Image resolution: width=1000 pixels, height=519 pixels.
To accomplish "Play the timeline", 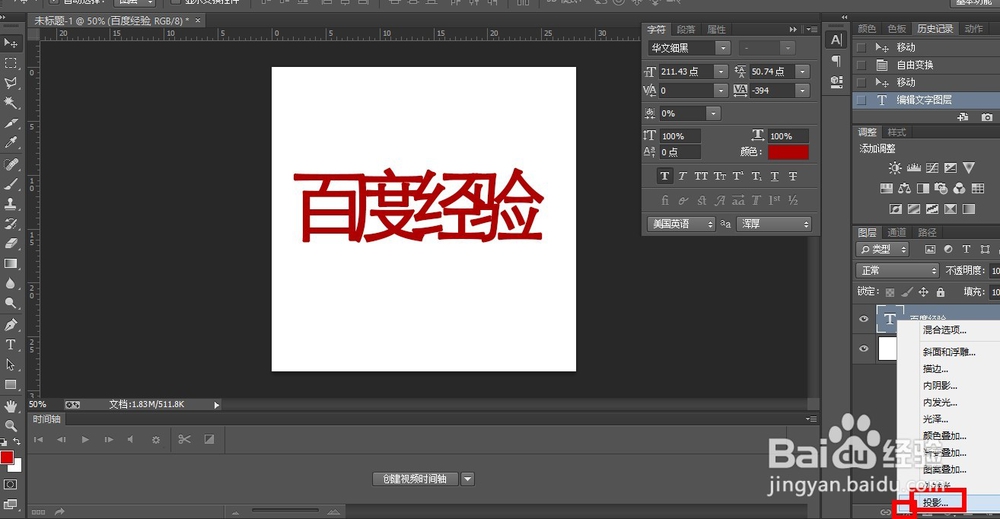I will pyautogui.click(x=85, y=439).
